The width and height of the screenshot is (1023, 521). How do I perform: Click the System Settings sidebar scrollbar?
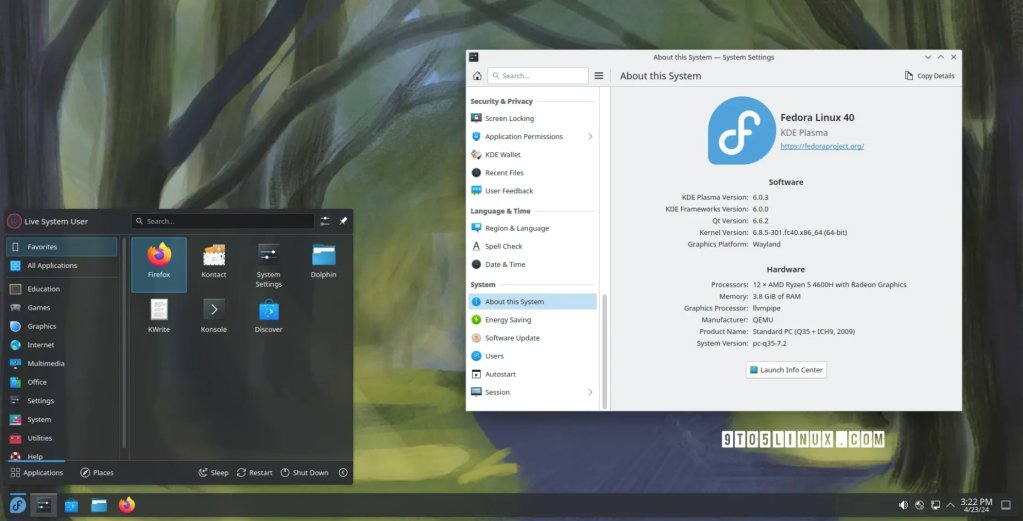(x=604, y=350)
